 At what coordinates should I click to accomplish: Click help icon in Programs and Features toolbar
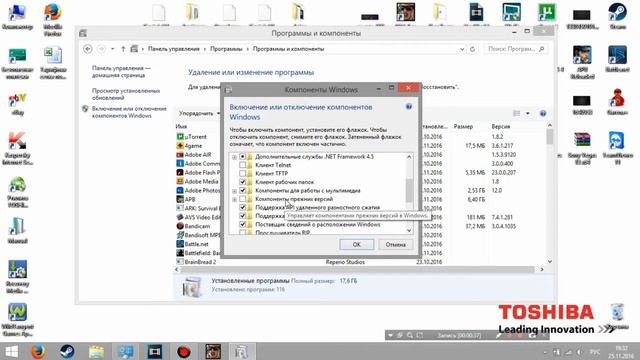pyautogui.click(x=542, y=113)
